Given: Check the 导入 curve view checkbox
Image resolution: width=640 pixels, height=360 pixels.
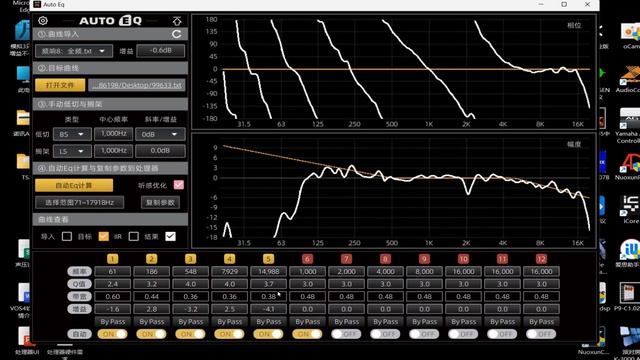Looking at the screenshot, I should (67, 236).
